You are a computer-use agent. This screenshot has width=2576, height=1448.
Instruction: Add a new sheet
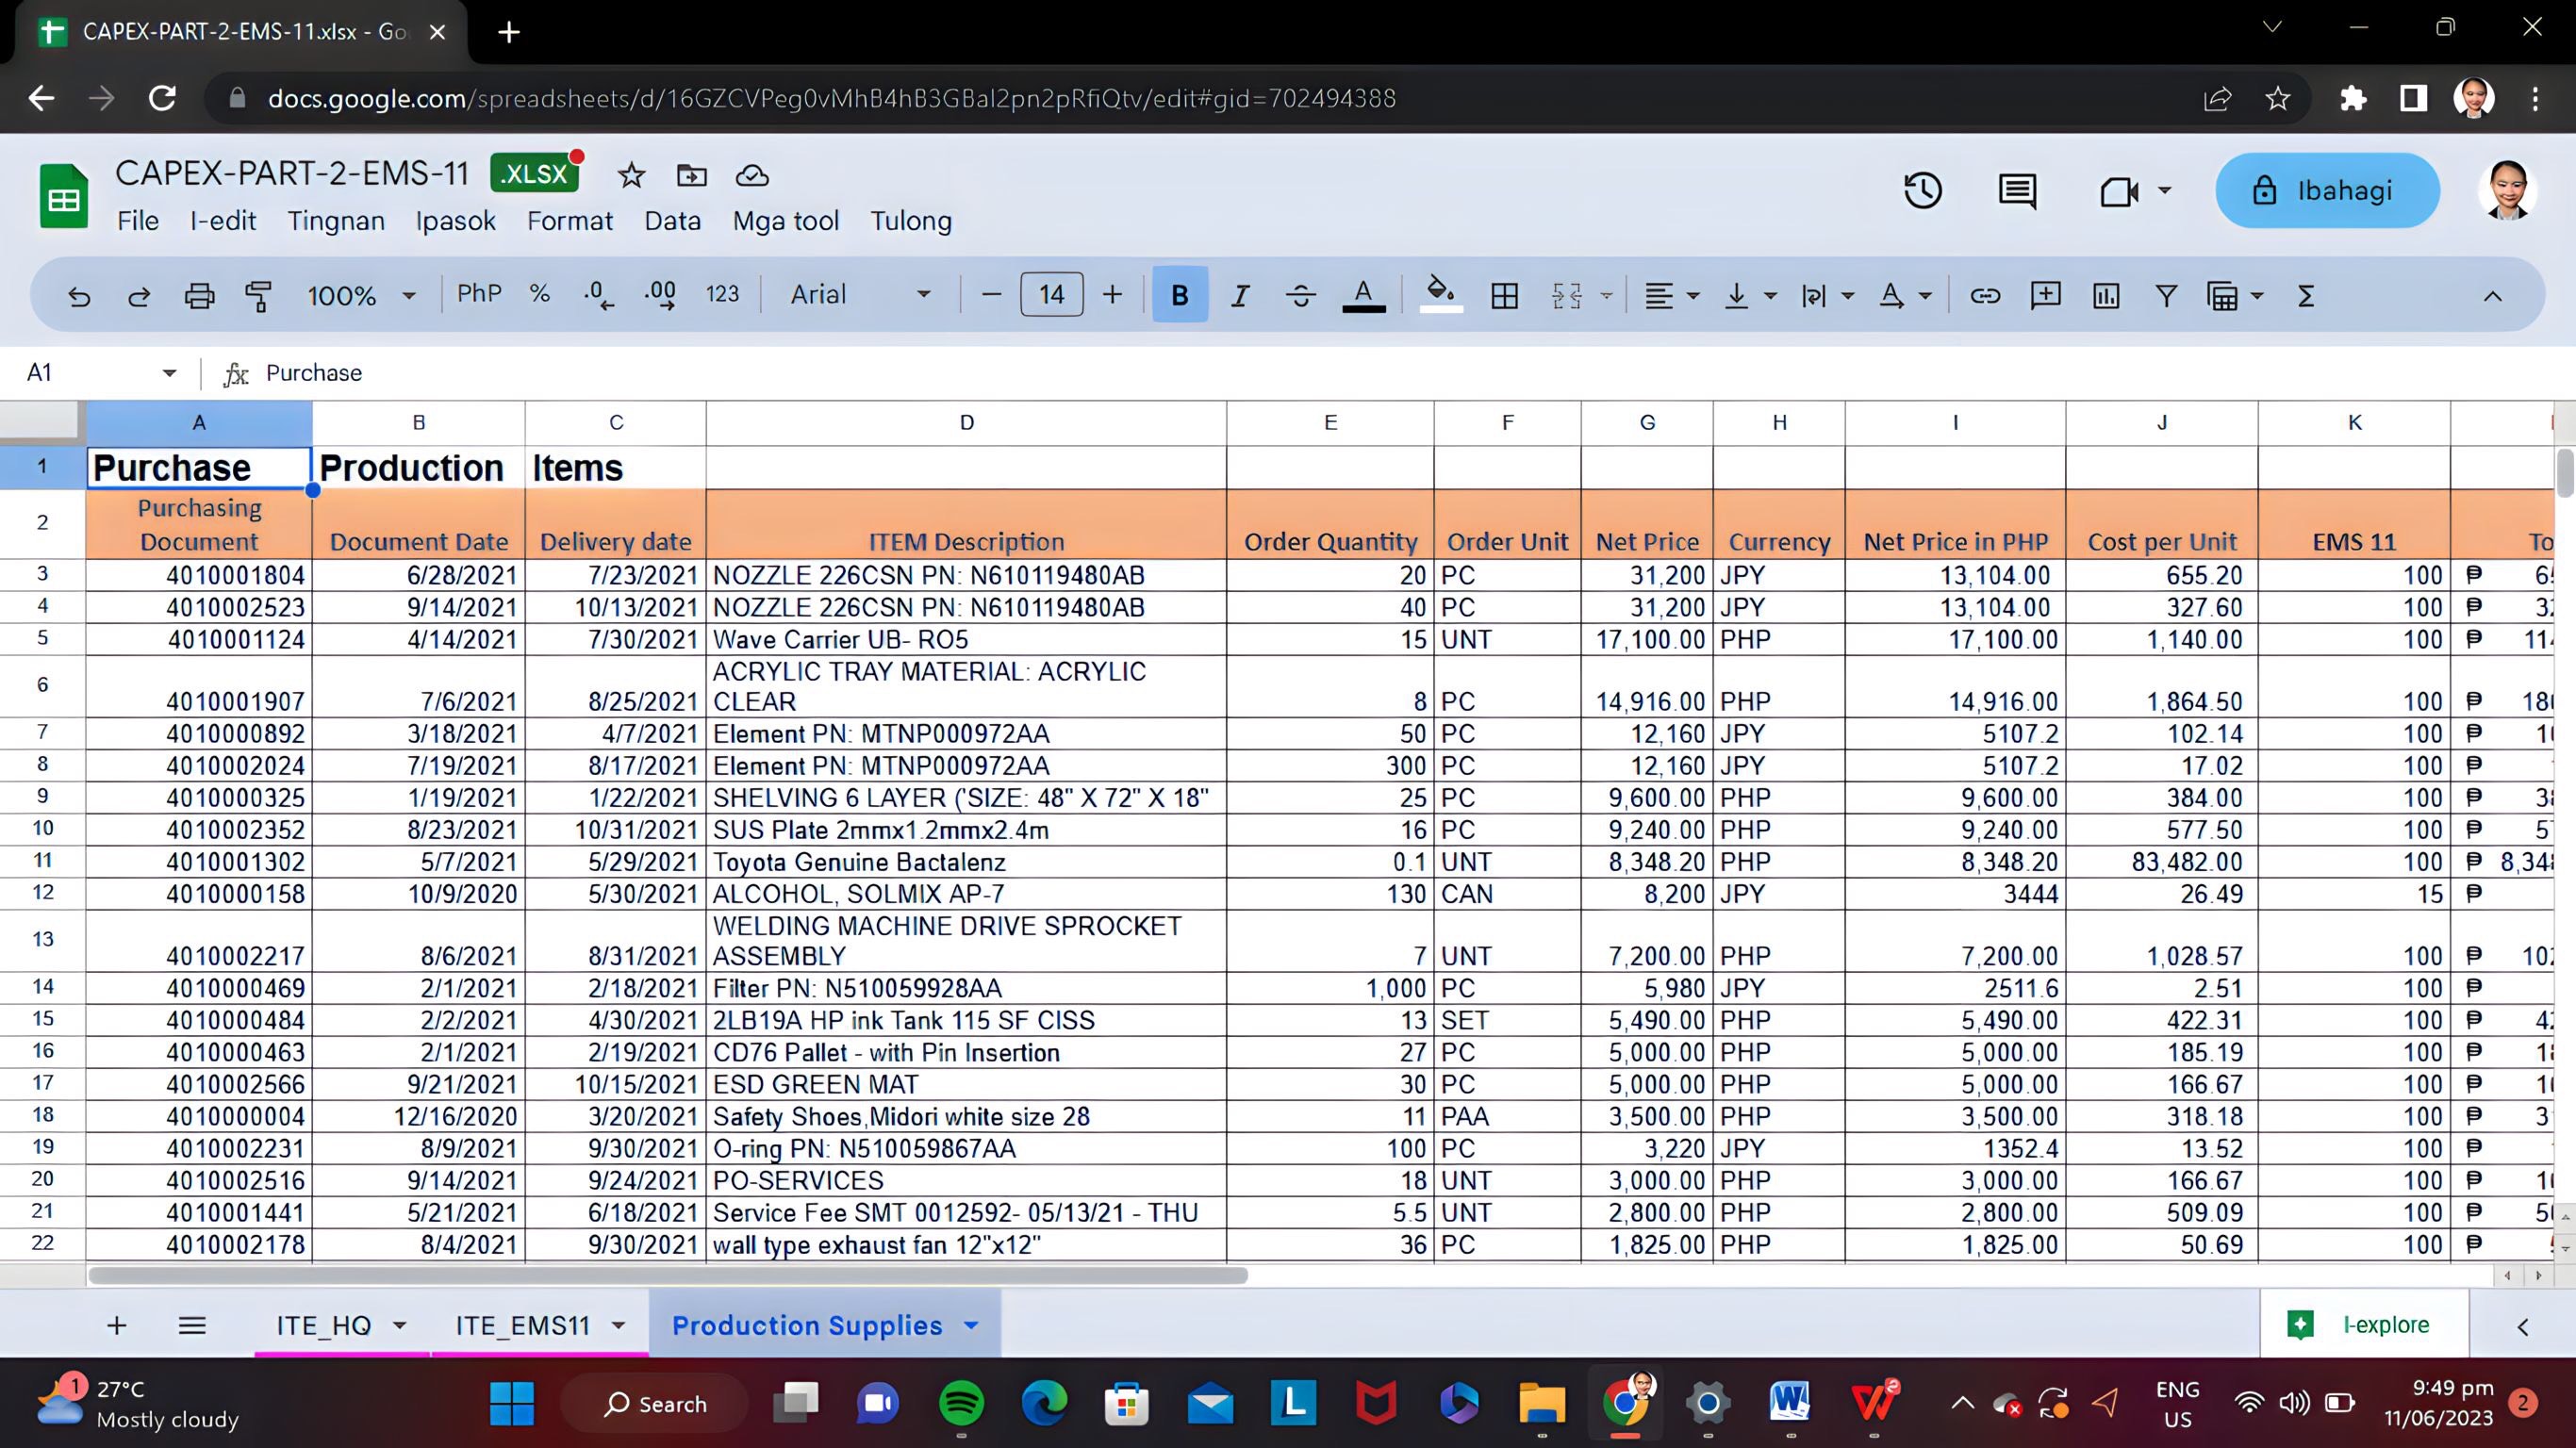[116, 1325]
